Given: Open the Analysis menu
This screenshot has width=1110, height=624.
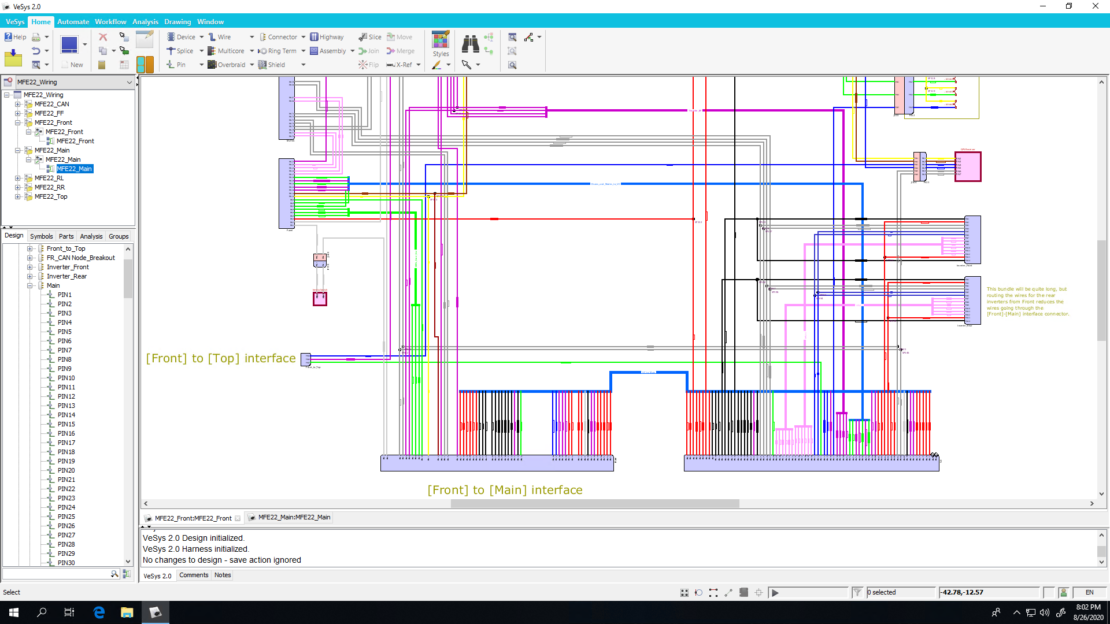Looking at the screenshot, I should (x=145, y=22).
